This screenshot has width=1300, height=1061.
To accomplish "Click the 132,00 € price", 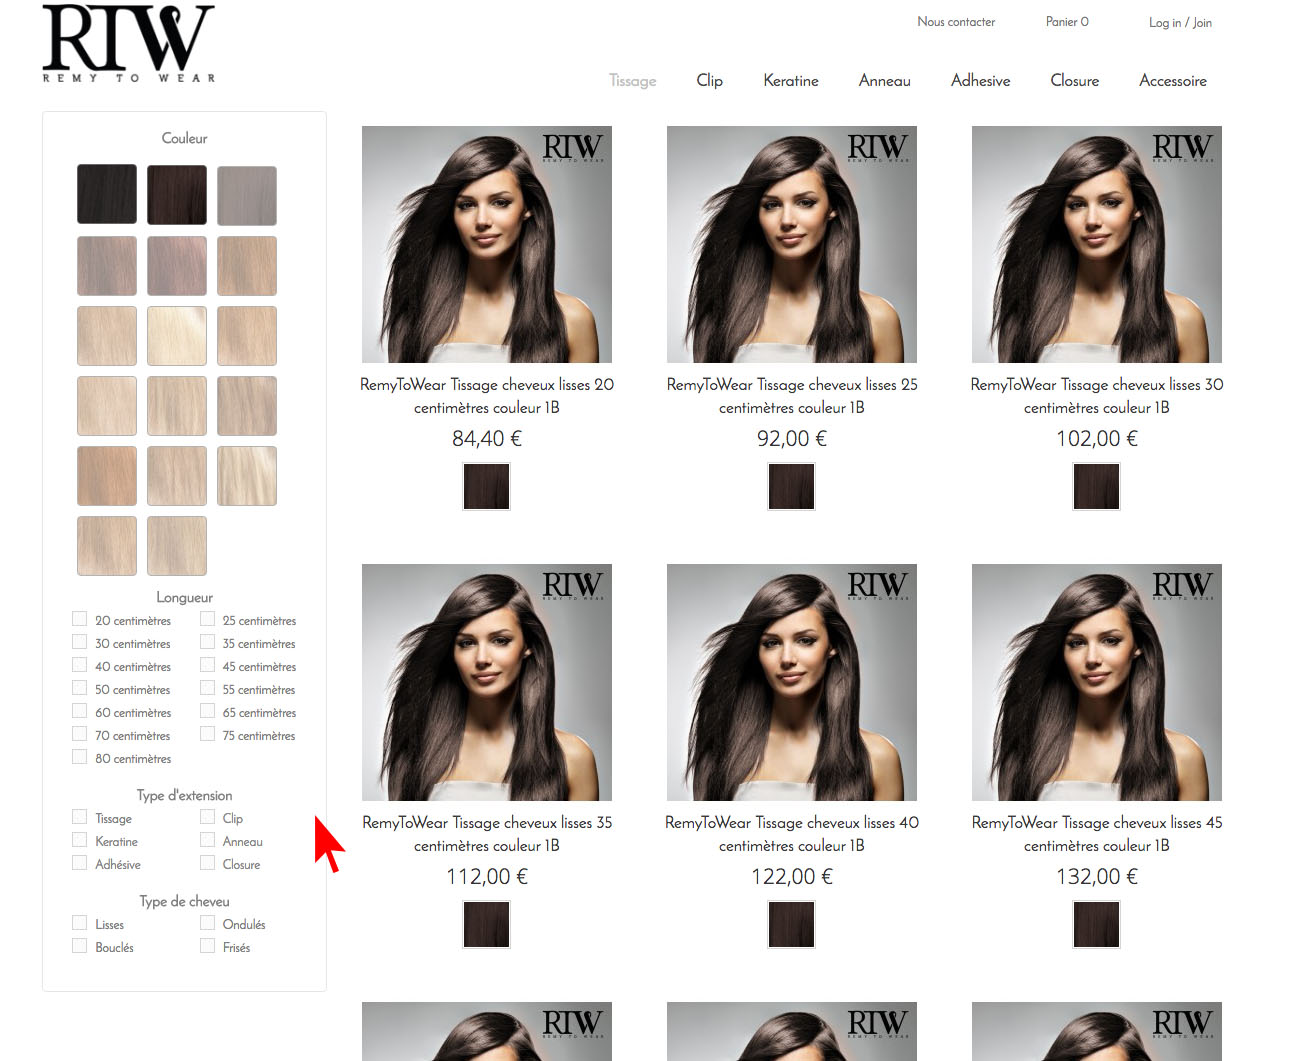I will coord(1097,877).
